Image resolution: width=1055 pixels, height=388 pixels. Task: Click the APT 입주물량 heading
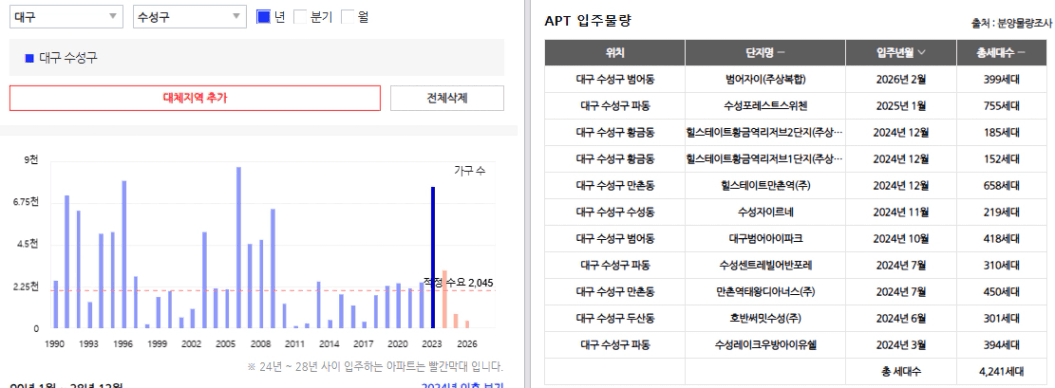[587, 21]
